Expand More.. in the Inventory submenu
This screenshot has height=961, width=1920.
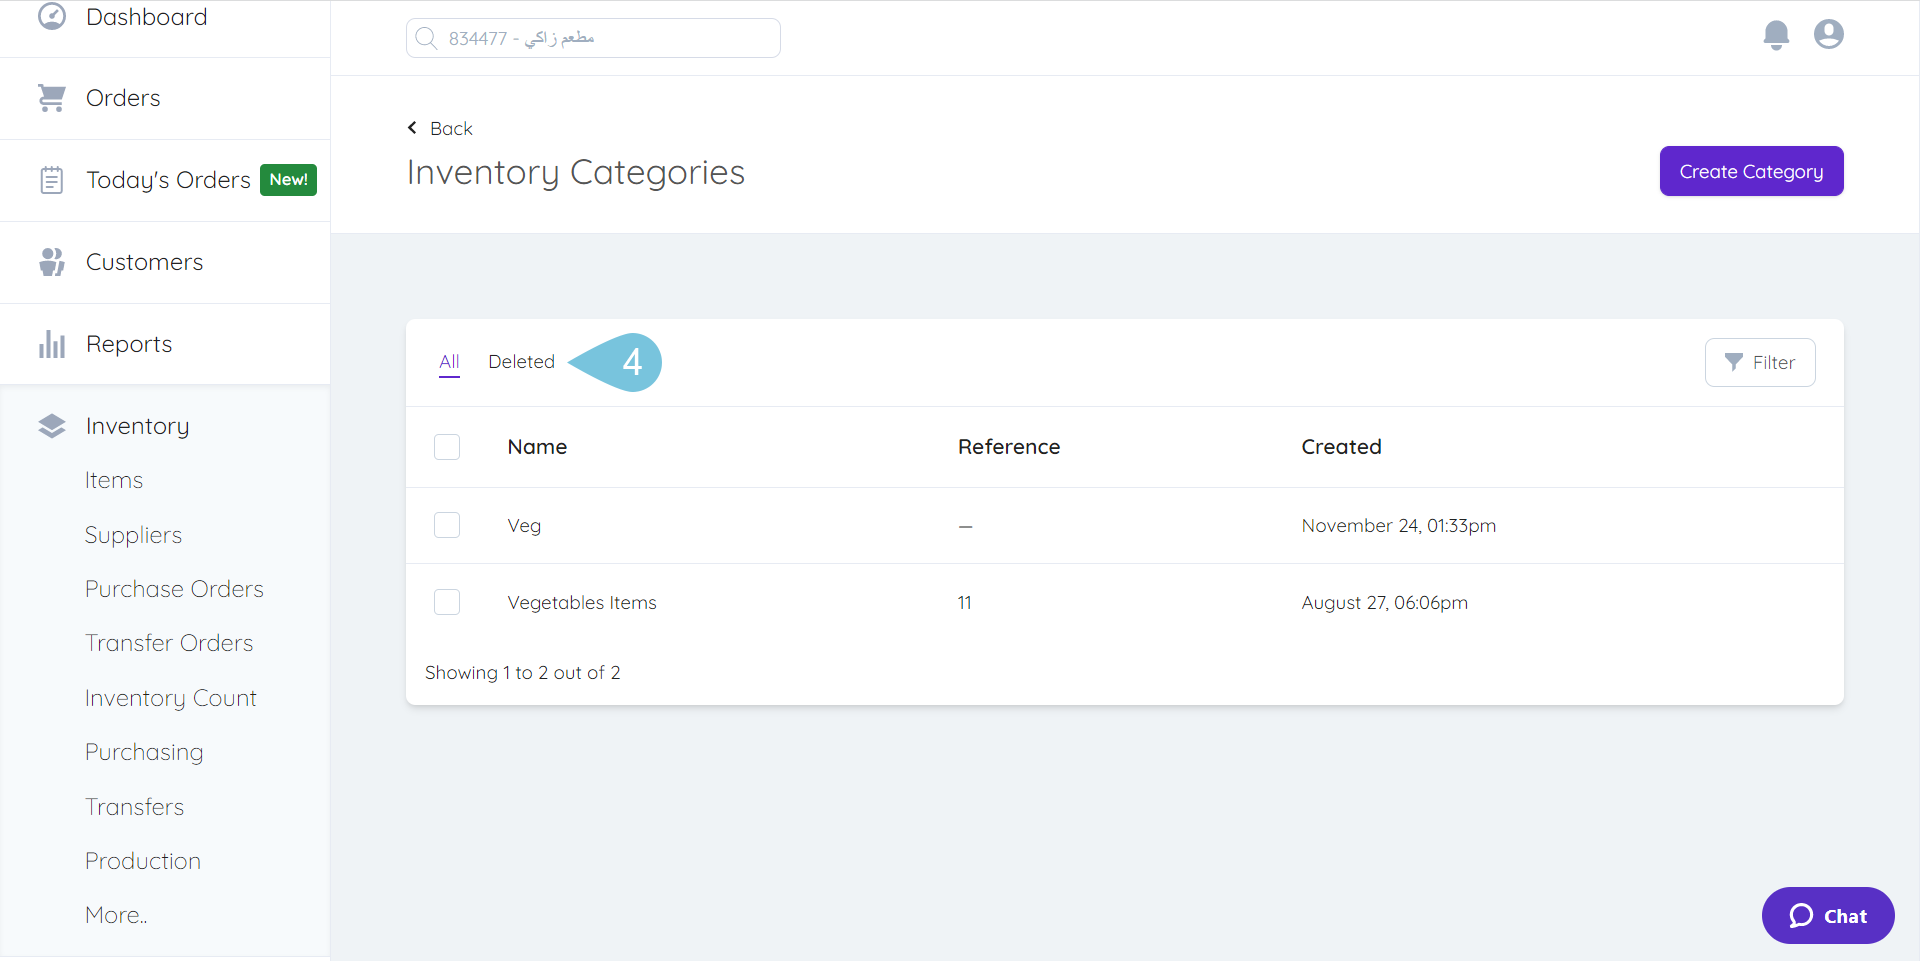pyautogui.click(x=116, y=915)
